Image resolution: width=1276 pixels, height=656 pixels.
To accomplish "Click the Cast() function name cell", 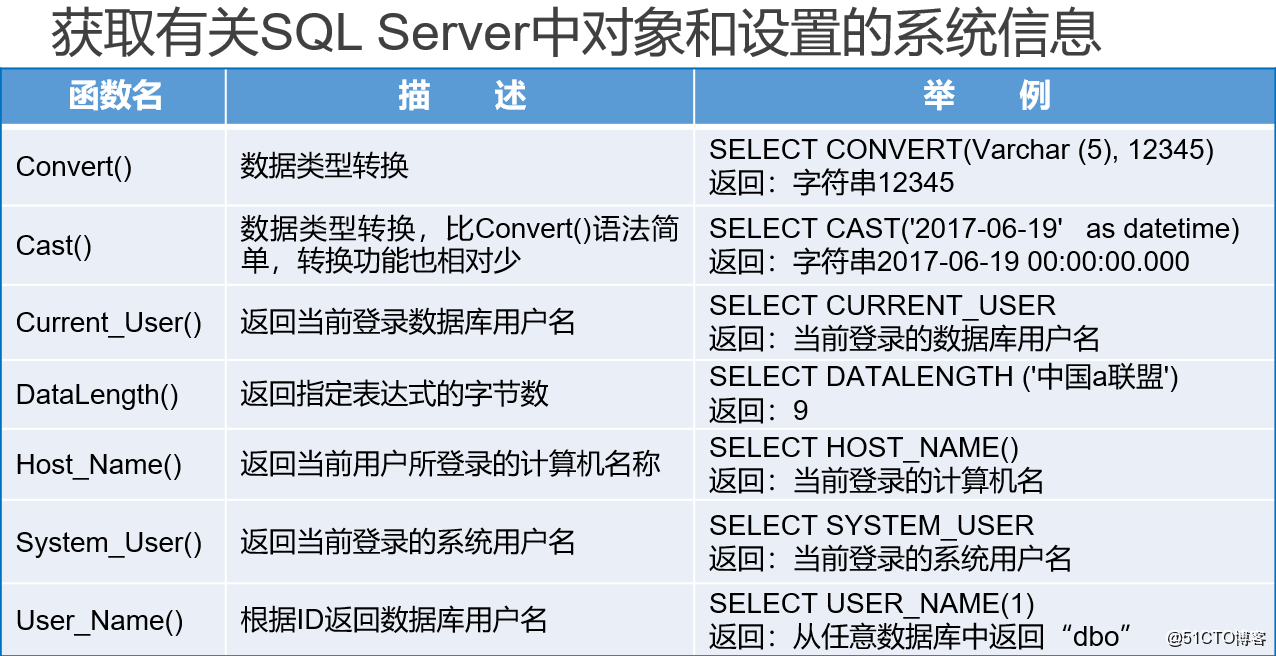I will click(x=114, y=245).
